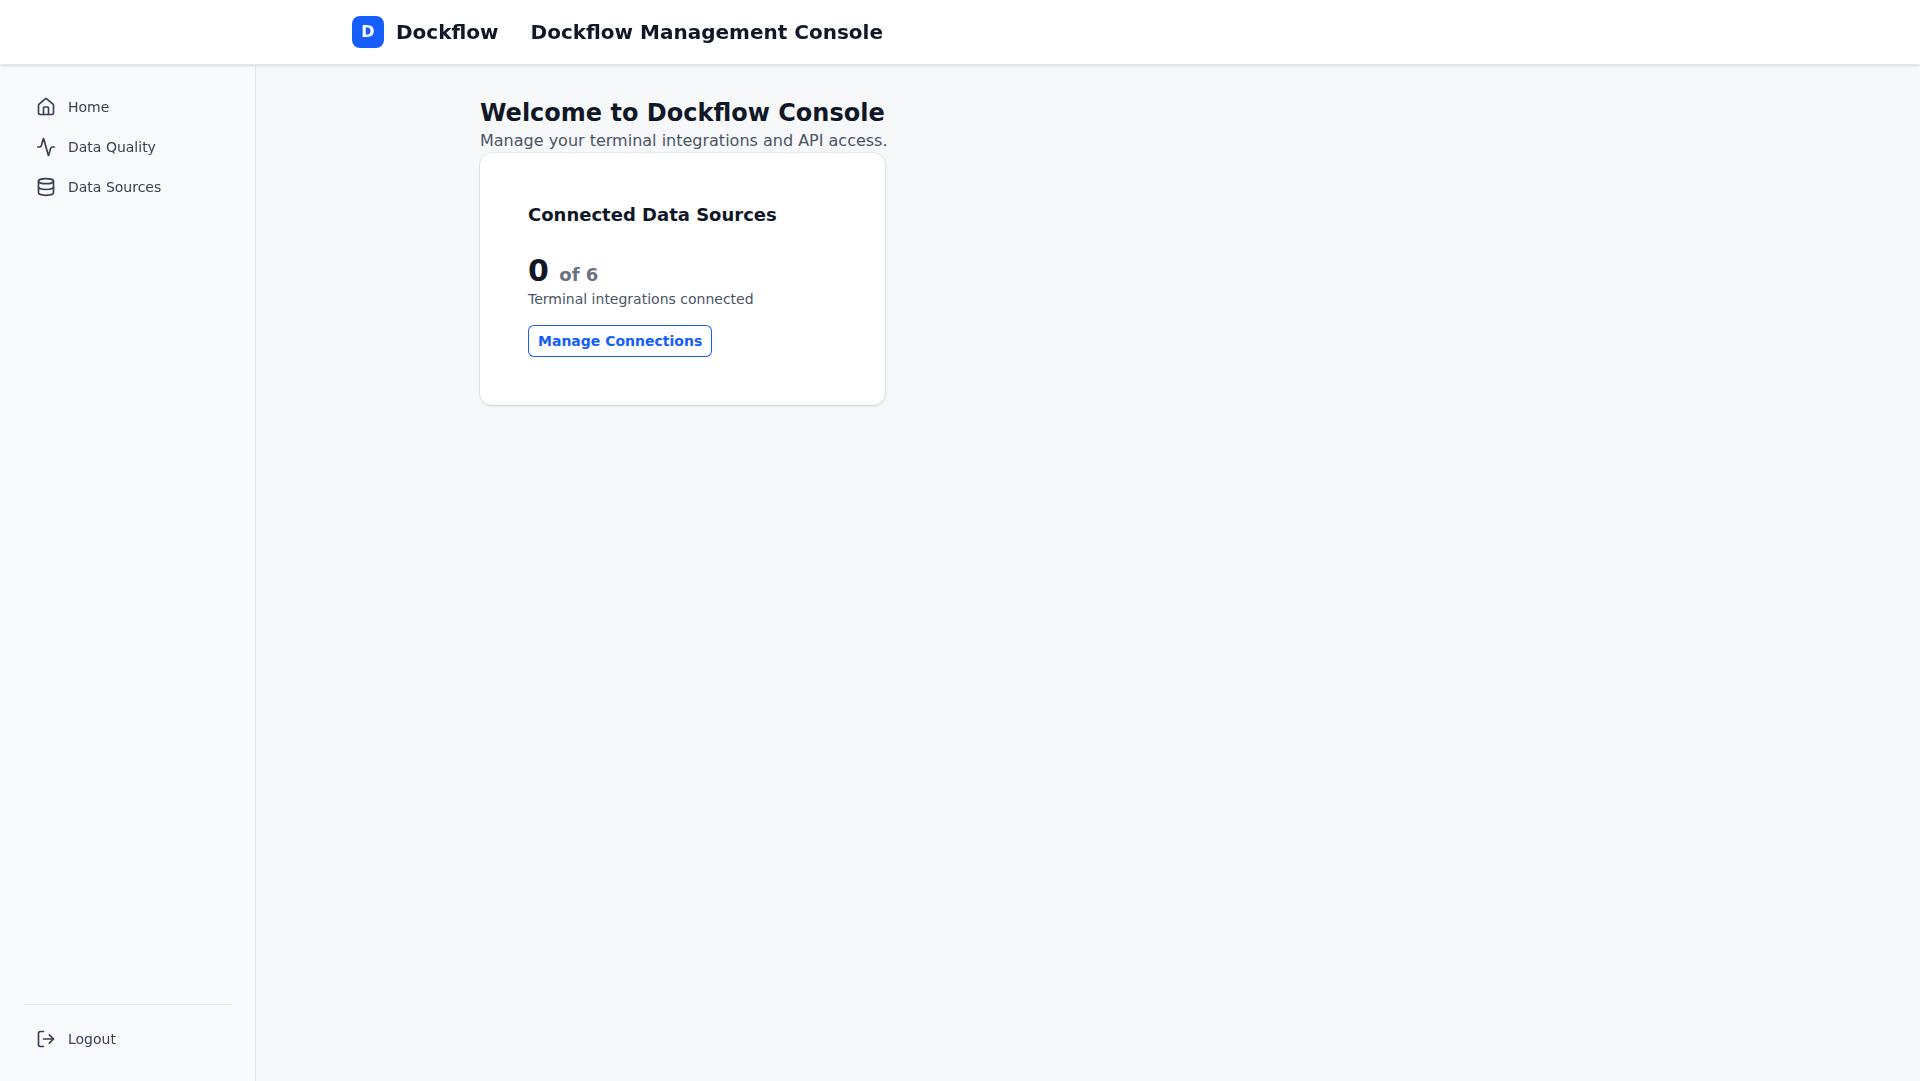
Task: Click the Logout option at sidebar bottom
Action: (91, 1039)
